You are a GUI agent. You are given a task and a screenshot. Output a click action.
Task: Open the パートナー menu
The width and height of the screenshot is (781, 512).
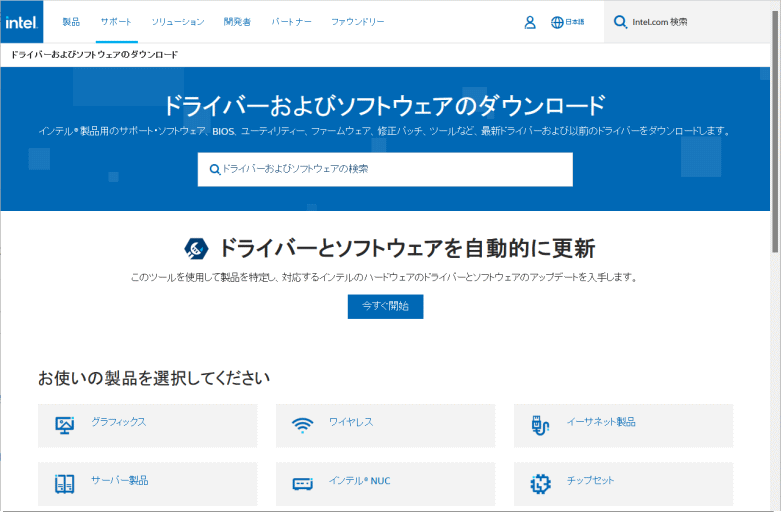[x=291, y=22]
